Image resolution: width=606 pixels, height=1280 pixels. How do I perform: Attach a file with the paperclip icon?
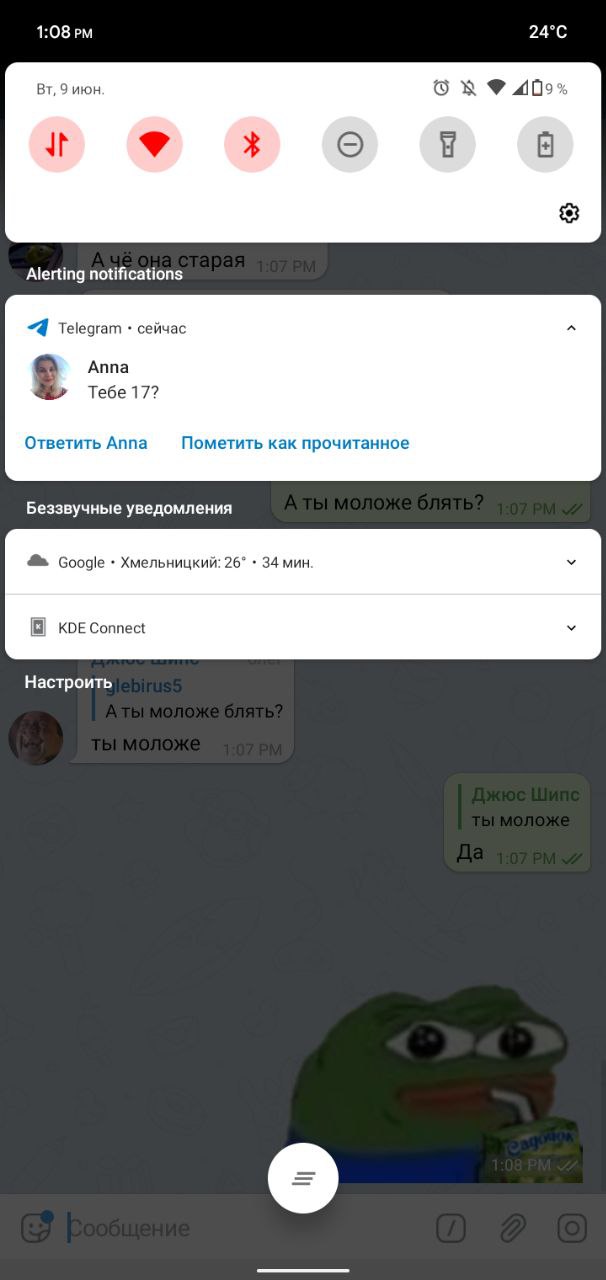coord(513,1228)
